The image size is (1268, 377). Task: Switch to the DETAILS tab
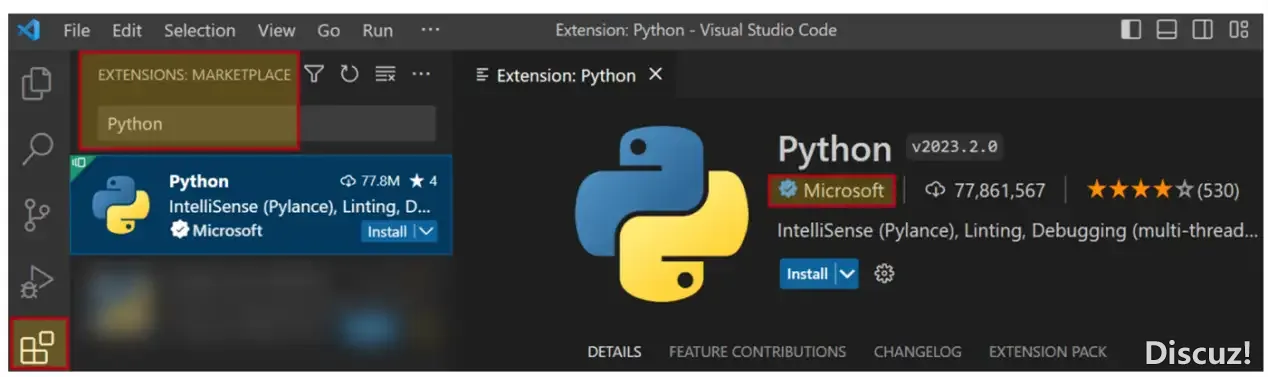coord(614,352)
